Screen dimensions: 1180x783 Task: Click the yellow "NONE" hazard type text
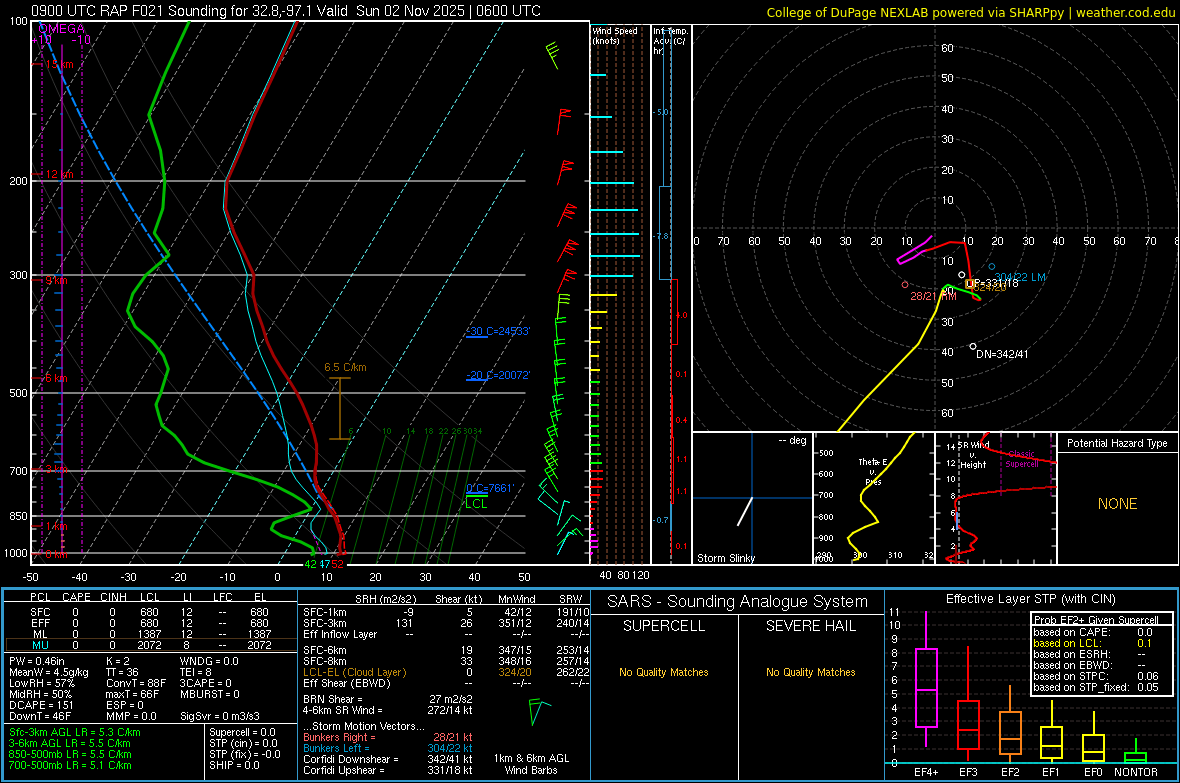pyautogui.click(x=1117, y=504)
